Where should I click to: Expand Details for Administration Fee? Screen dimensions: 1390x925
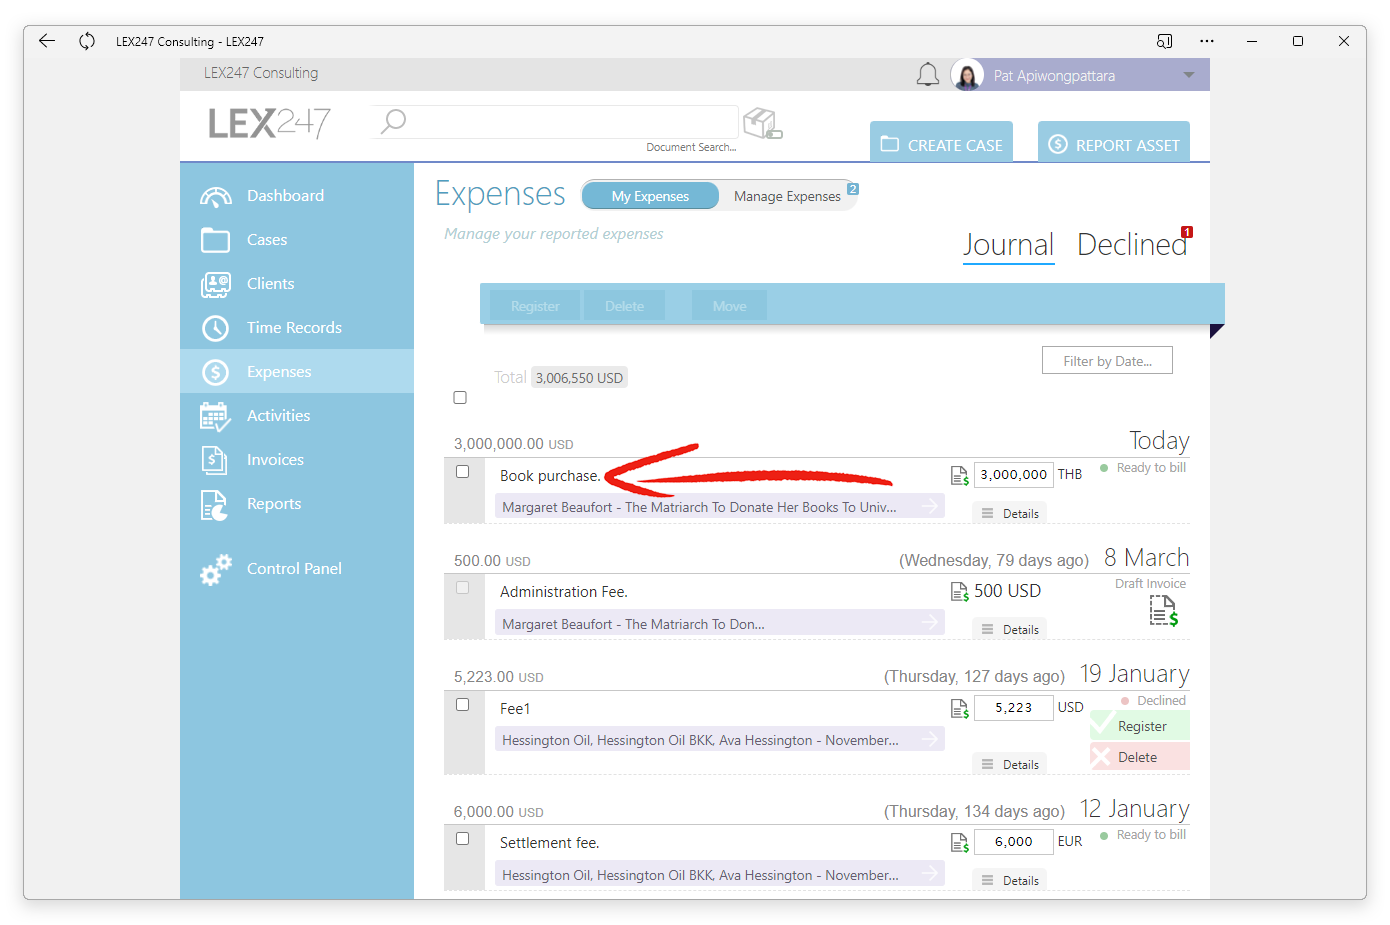point(1010,629)
